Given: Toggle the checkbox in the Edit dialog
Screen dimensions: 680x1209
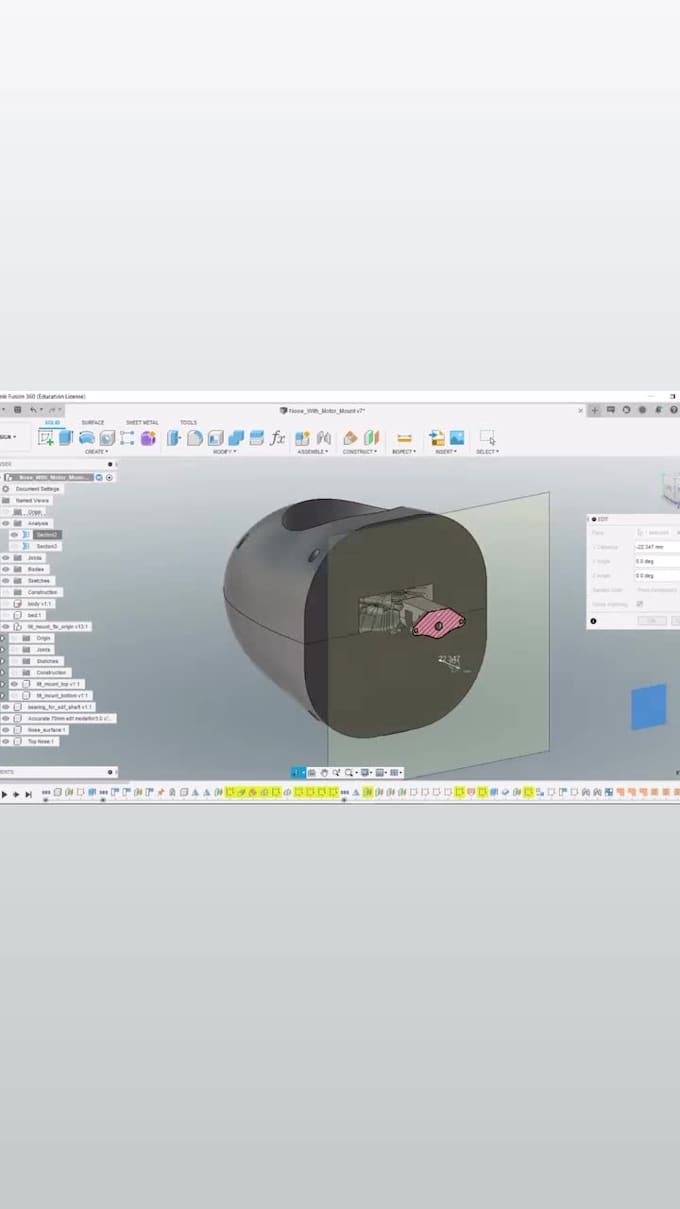Looking at the screenshot, I should point(640,604).
